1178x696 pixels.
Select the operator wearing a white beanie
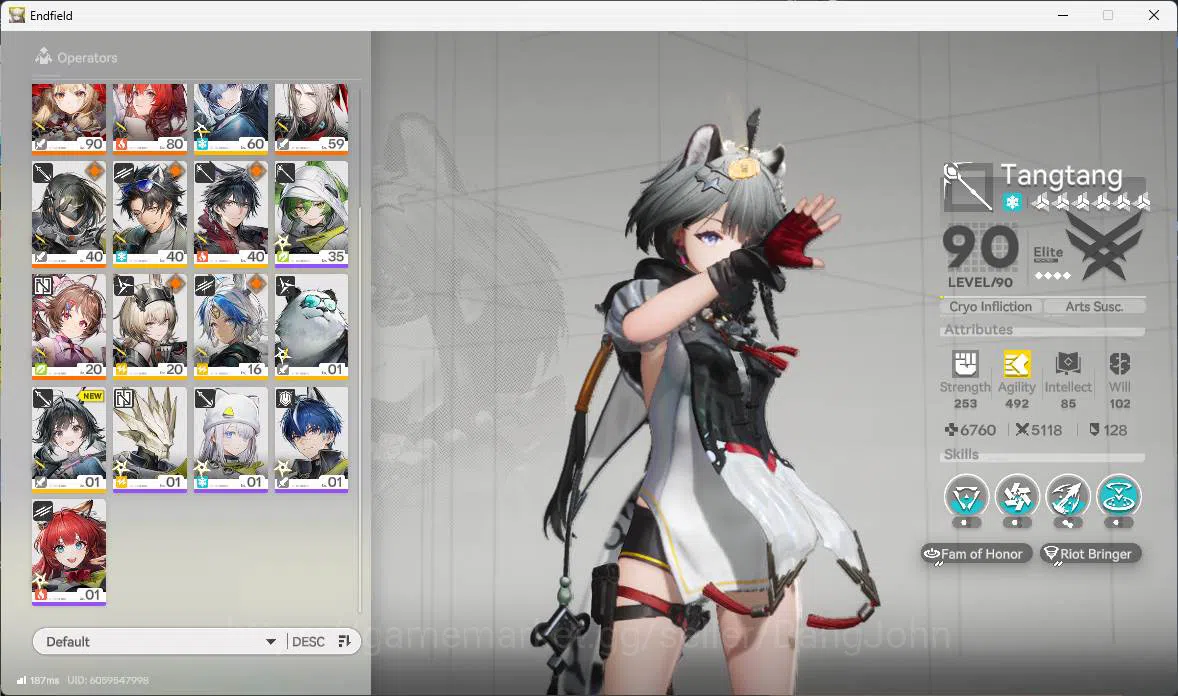pyautogui.click(x=231, y=439)
